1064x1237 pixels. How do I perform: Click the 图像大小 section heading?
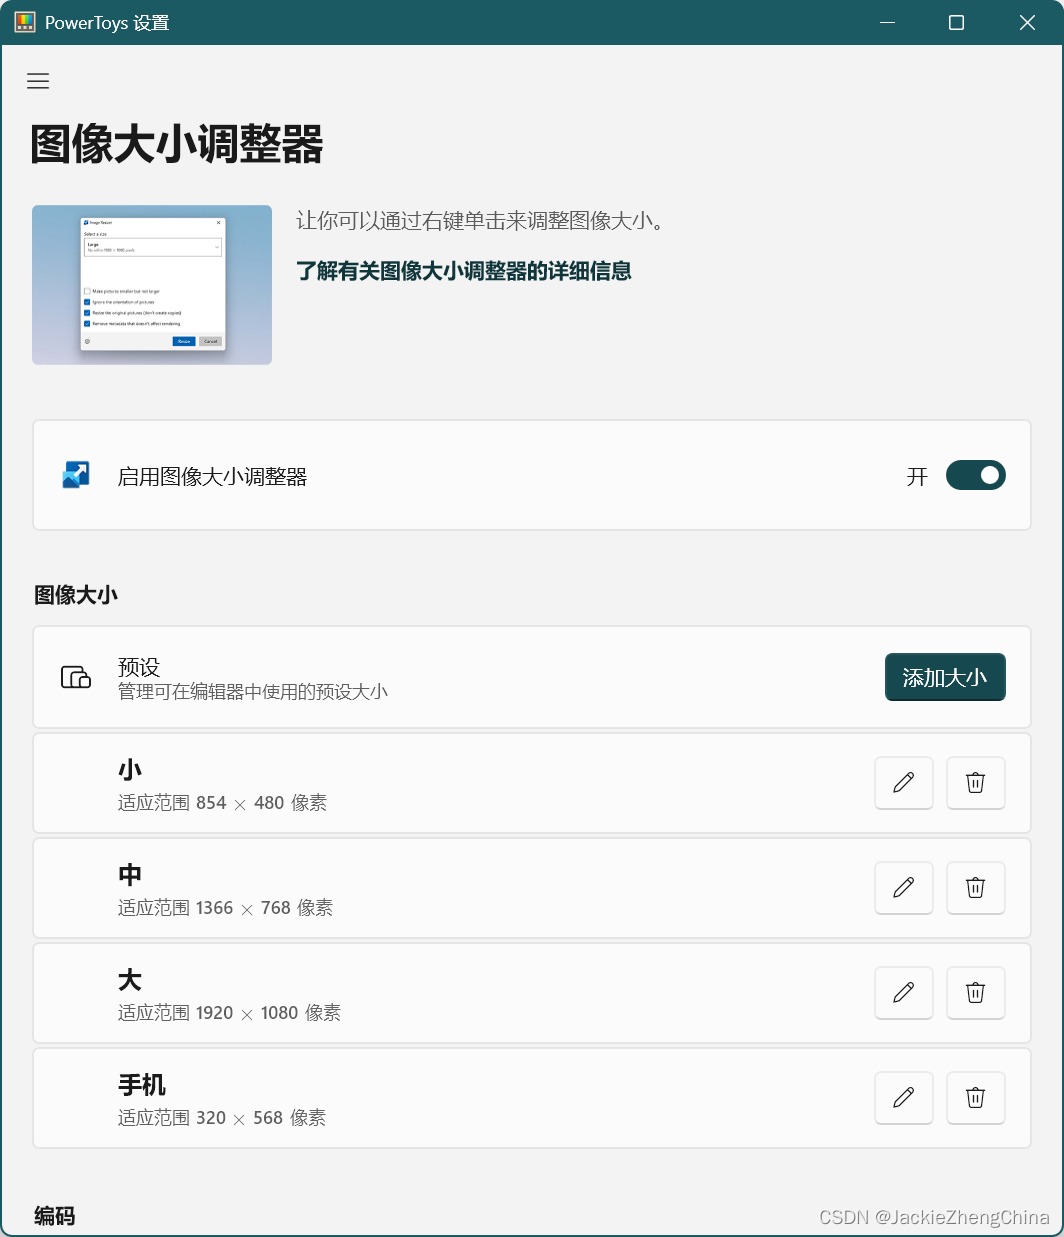click(x=76, y=595)
